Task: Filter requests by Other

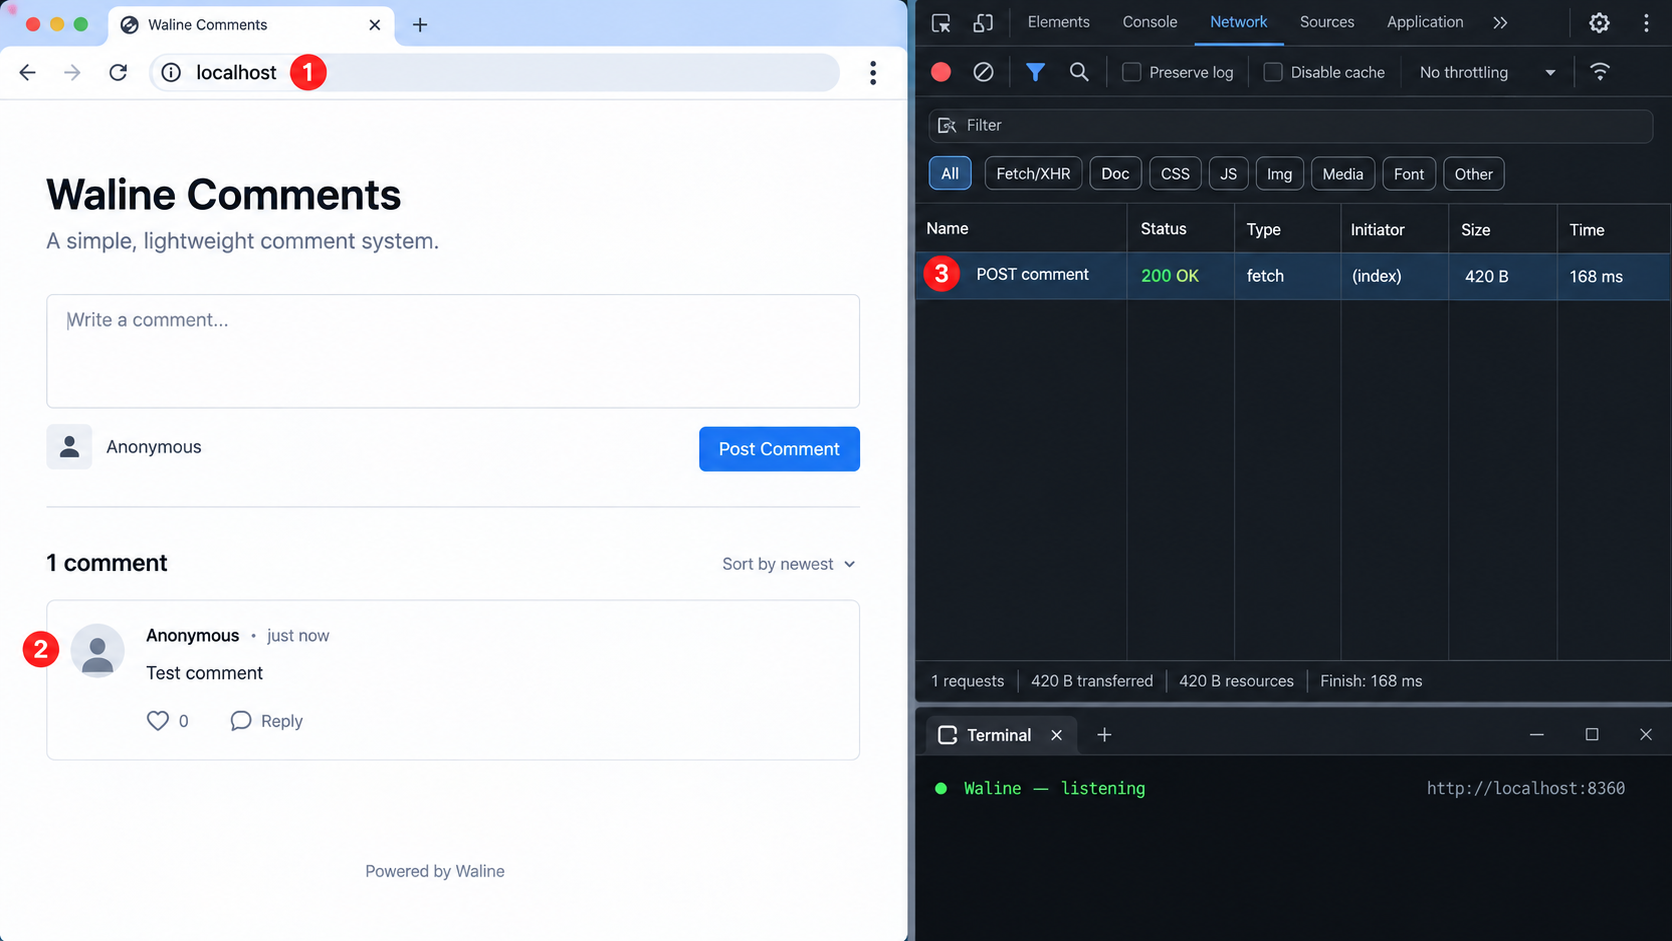Action: 1473,174
